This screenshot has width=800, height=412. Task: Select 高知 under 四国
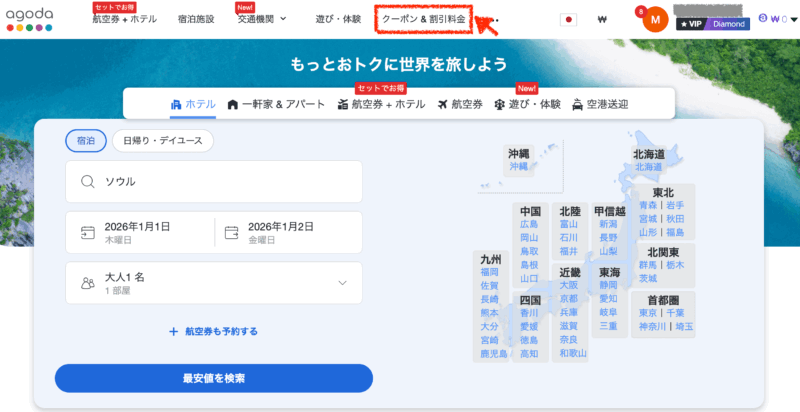click(x=529, y=353)
